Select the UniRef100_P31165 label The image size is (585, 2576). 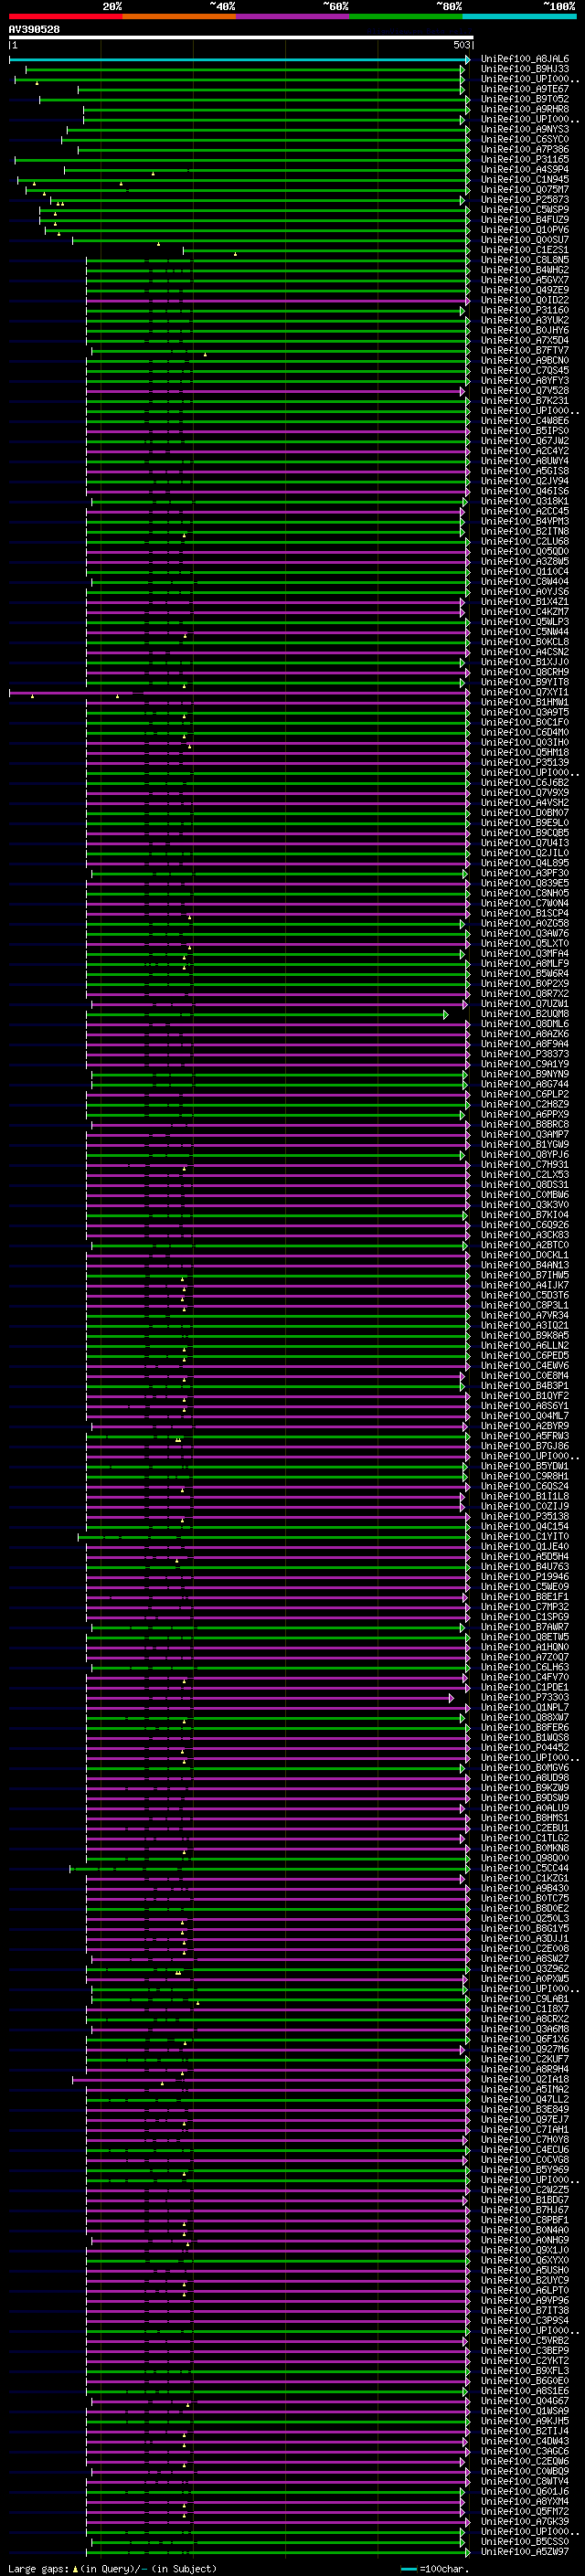(x=525, y=159)
